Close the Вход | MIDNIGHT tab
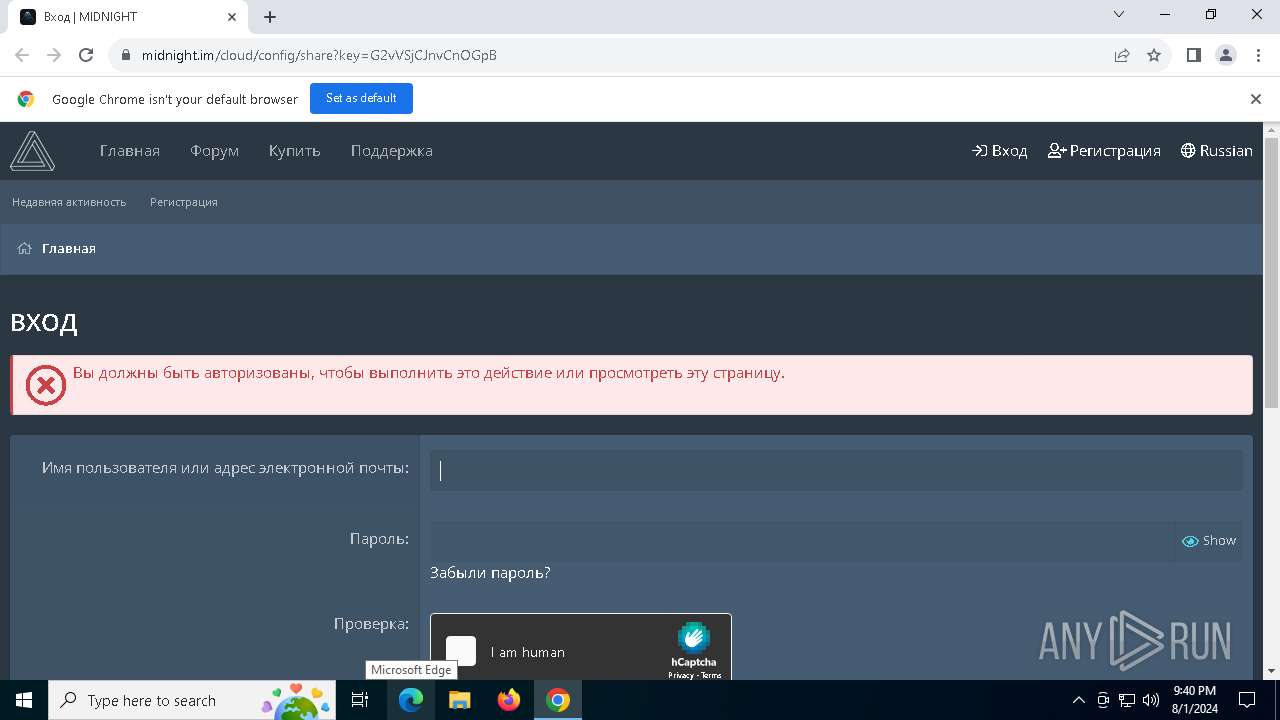This screenshot has height=720, width=1280. click(232, 17)
